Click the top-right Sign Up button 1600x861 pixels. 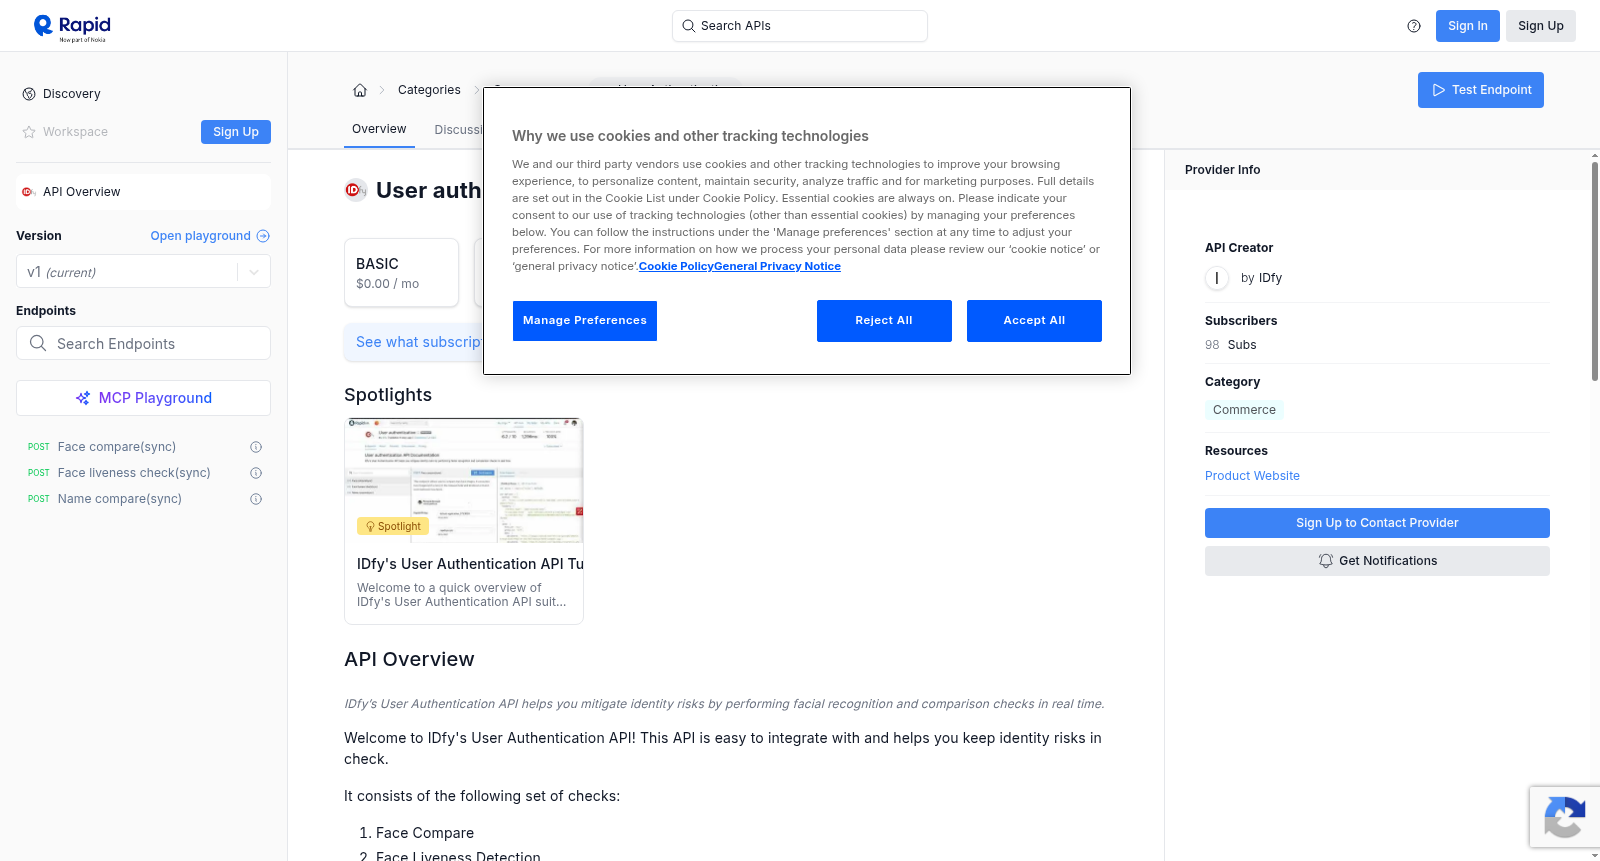(x=1540, y=26)
